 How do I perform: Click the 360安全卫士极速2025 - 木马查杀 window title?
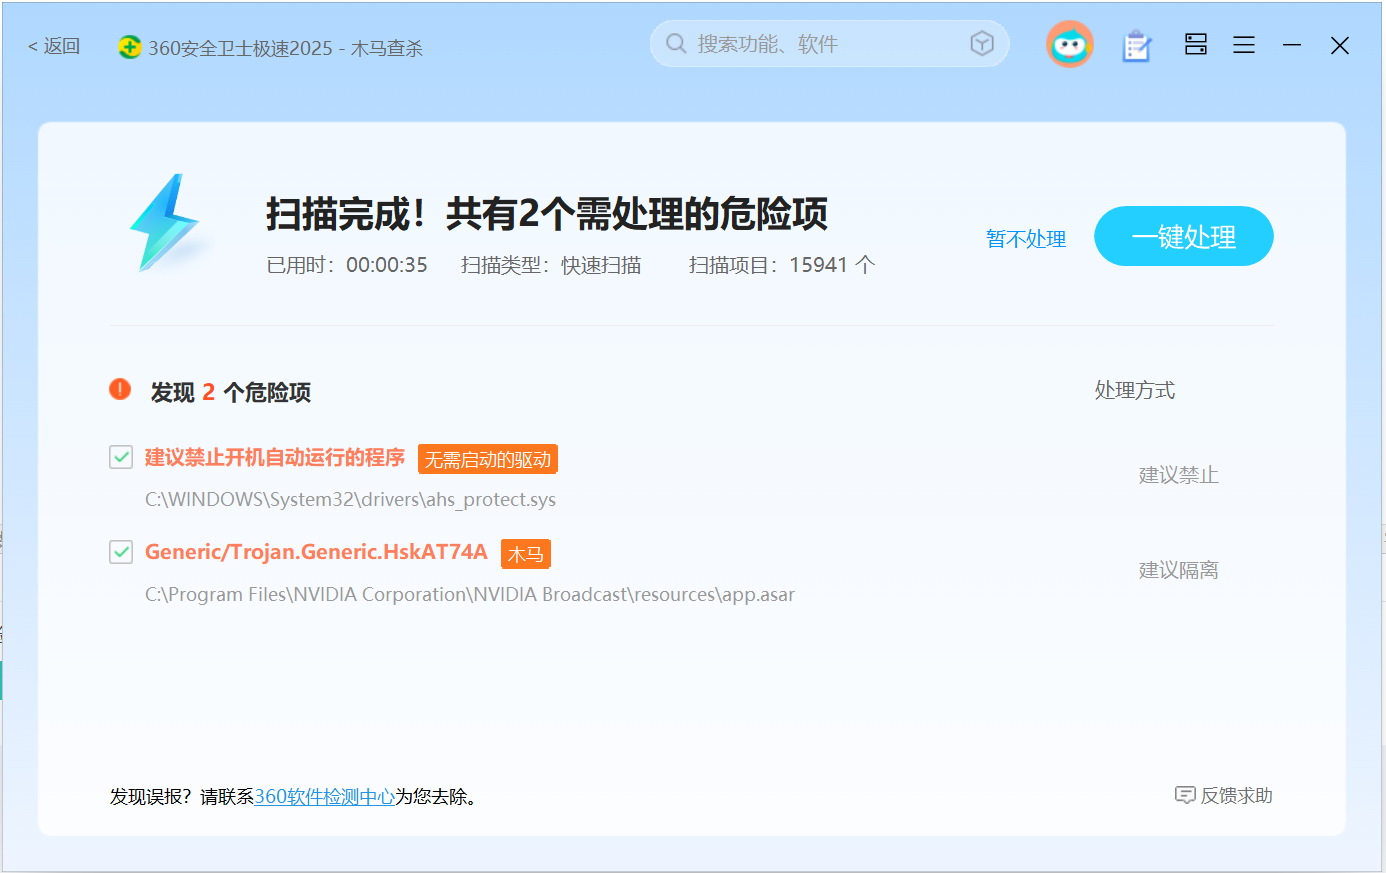[x=286, y=48]
